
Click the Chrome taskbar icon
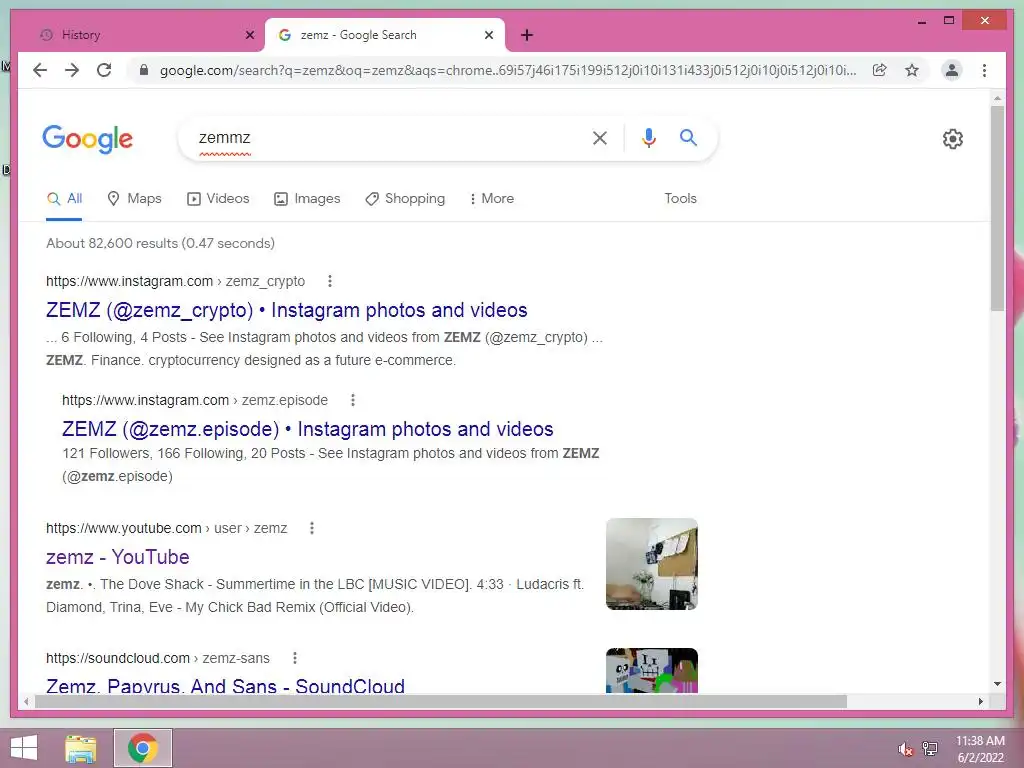(x=143, y=748)
